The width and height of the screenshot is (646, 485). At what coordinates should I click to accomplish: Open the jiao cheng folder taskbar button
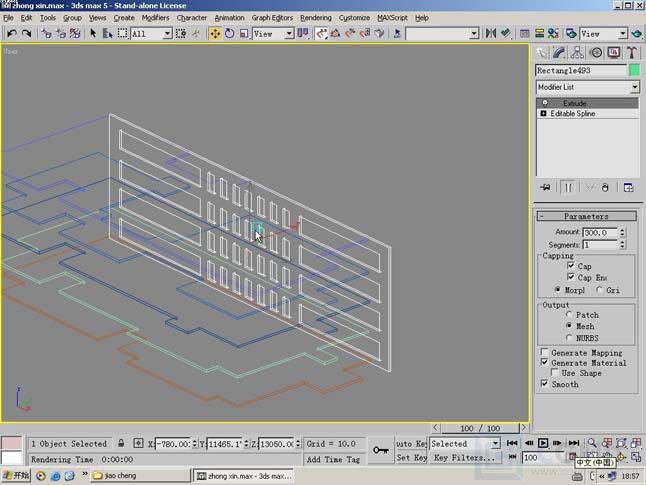tap(140, 476)
